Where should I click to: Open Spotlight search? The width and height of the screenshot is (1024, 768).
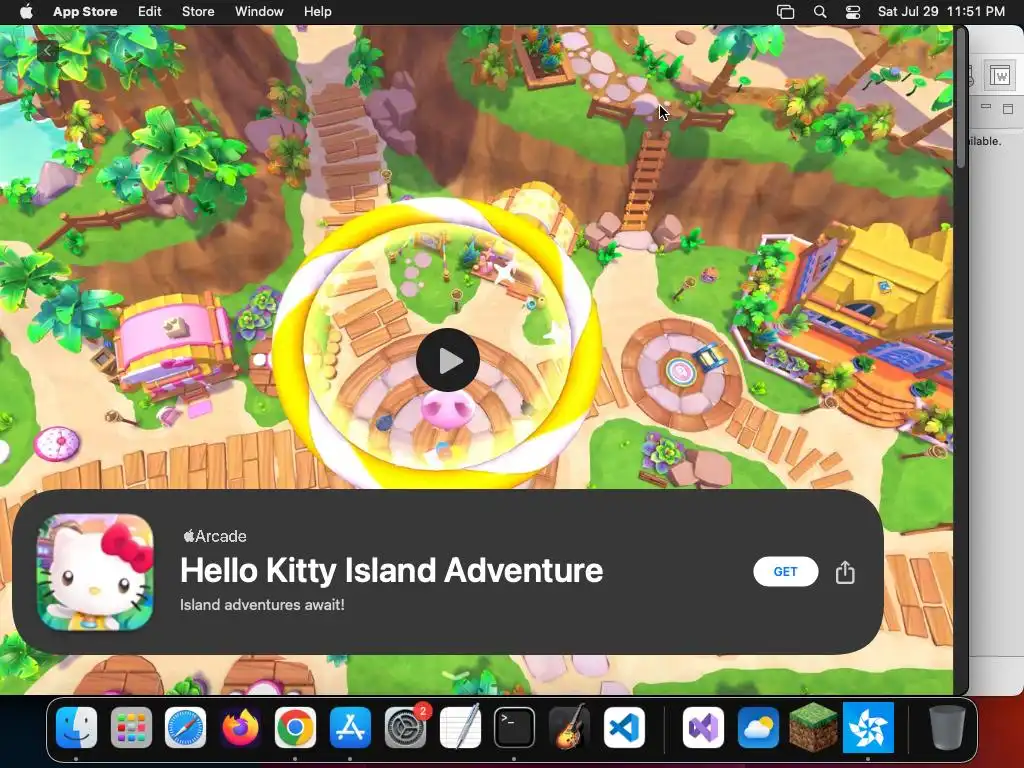pyautogui.click(x=820, y=12)
